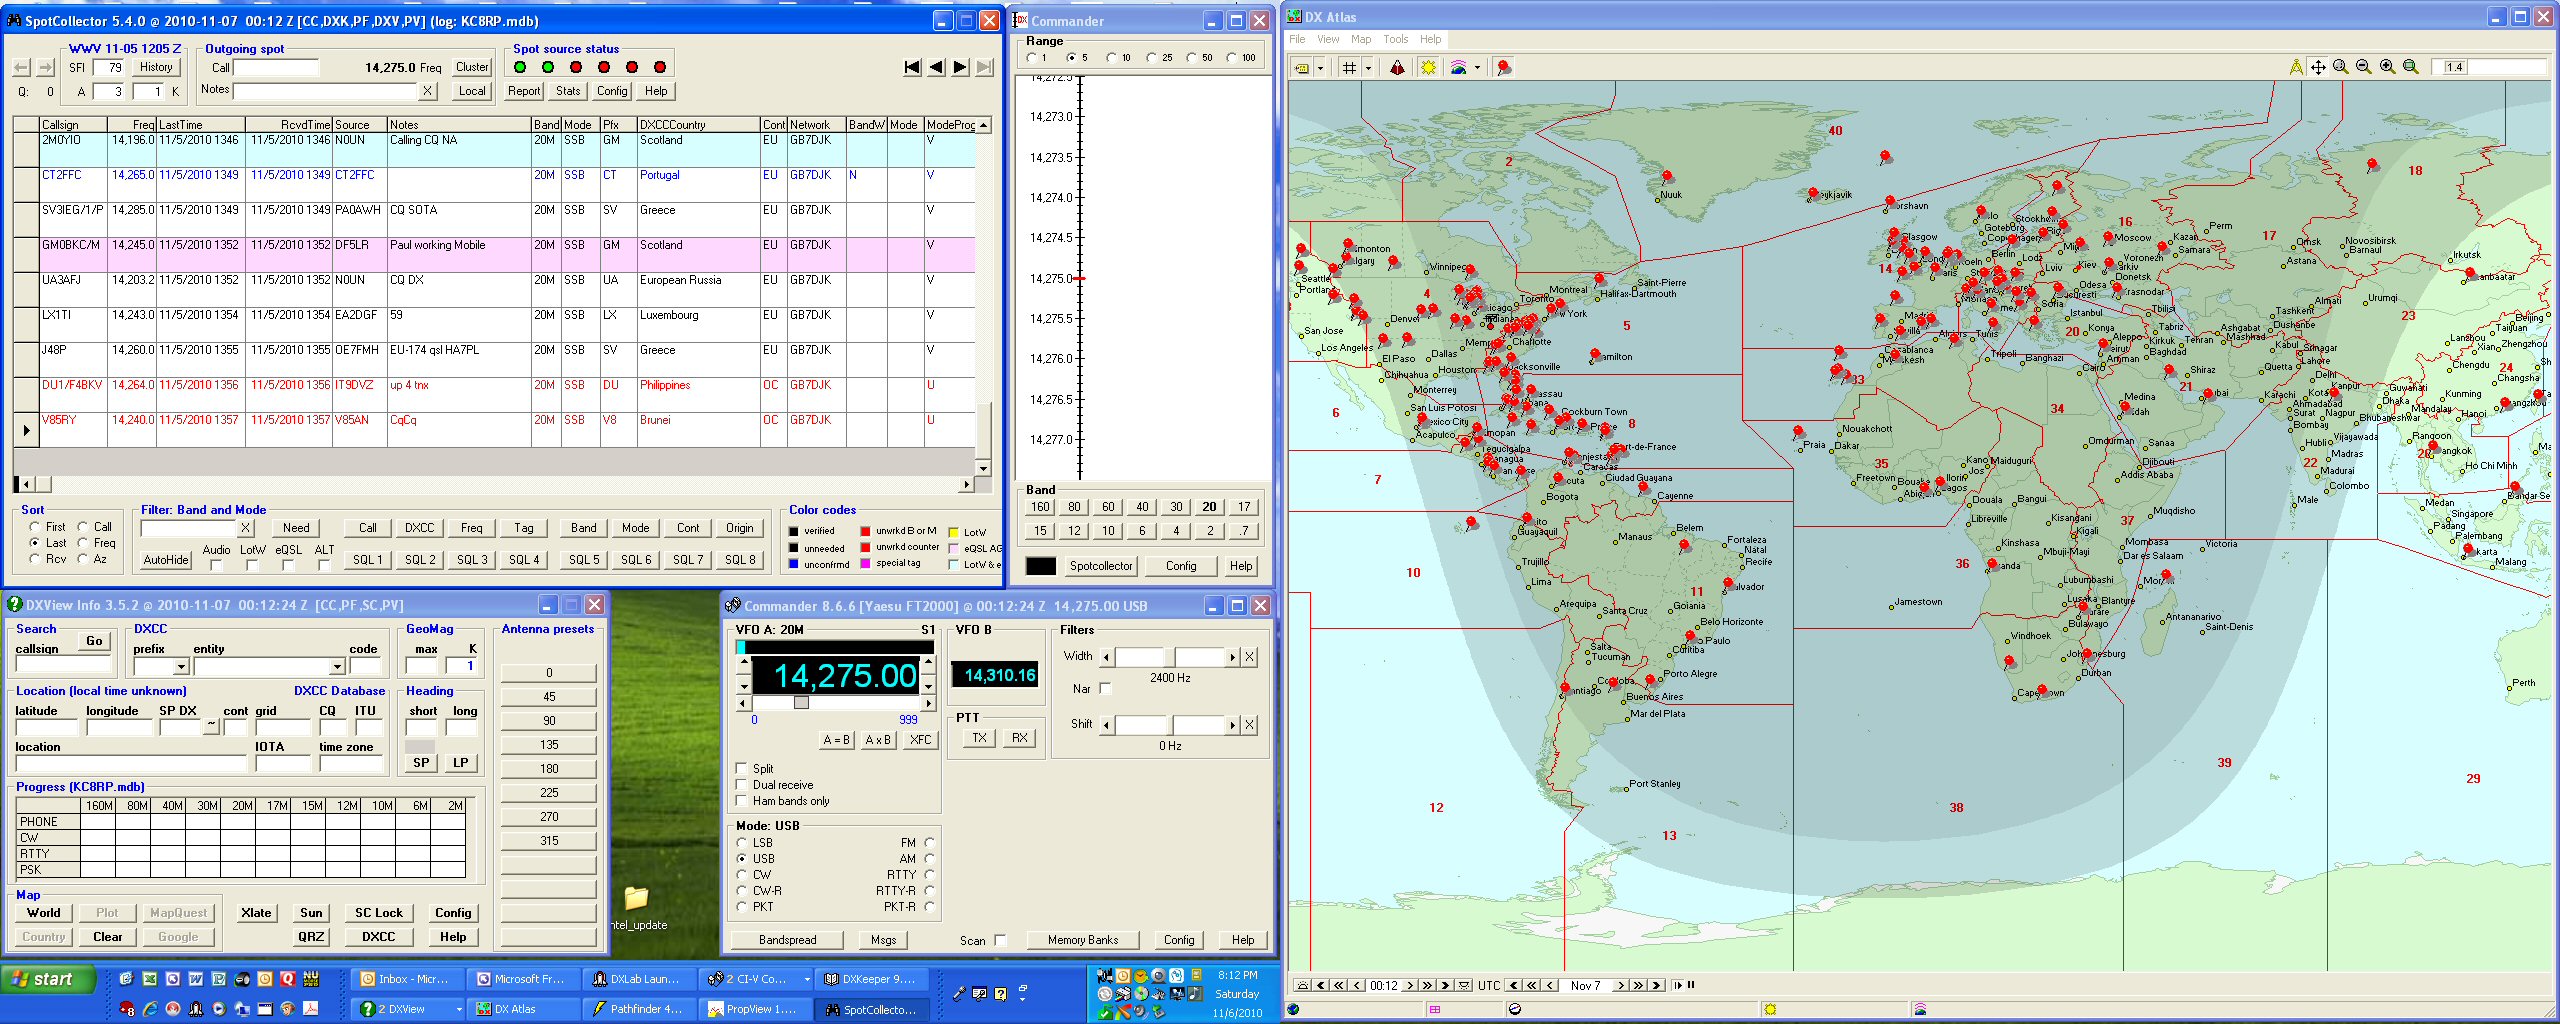Screen dimensions: 2560x1024
Task: Click first green spot source status LED
Action: pos(520,67)
